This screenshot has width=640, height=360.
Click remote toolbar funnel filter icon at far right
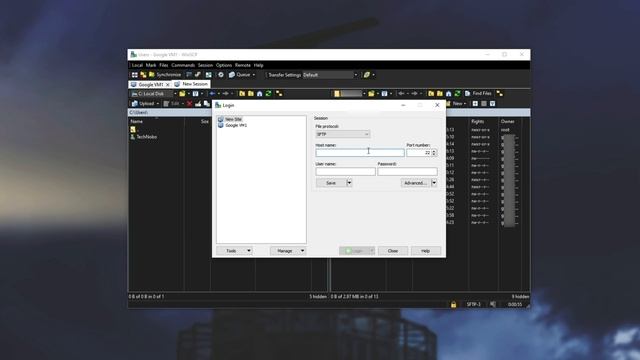pos(493,104)
